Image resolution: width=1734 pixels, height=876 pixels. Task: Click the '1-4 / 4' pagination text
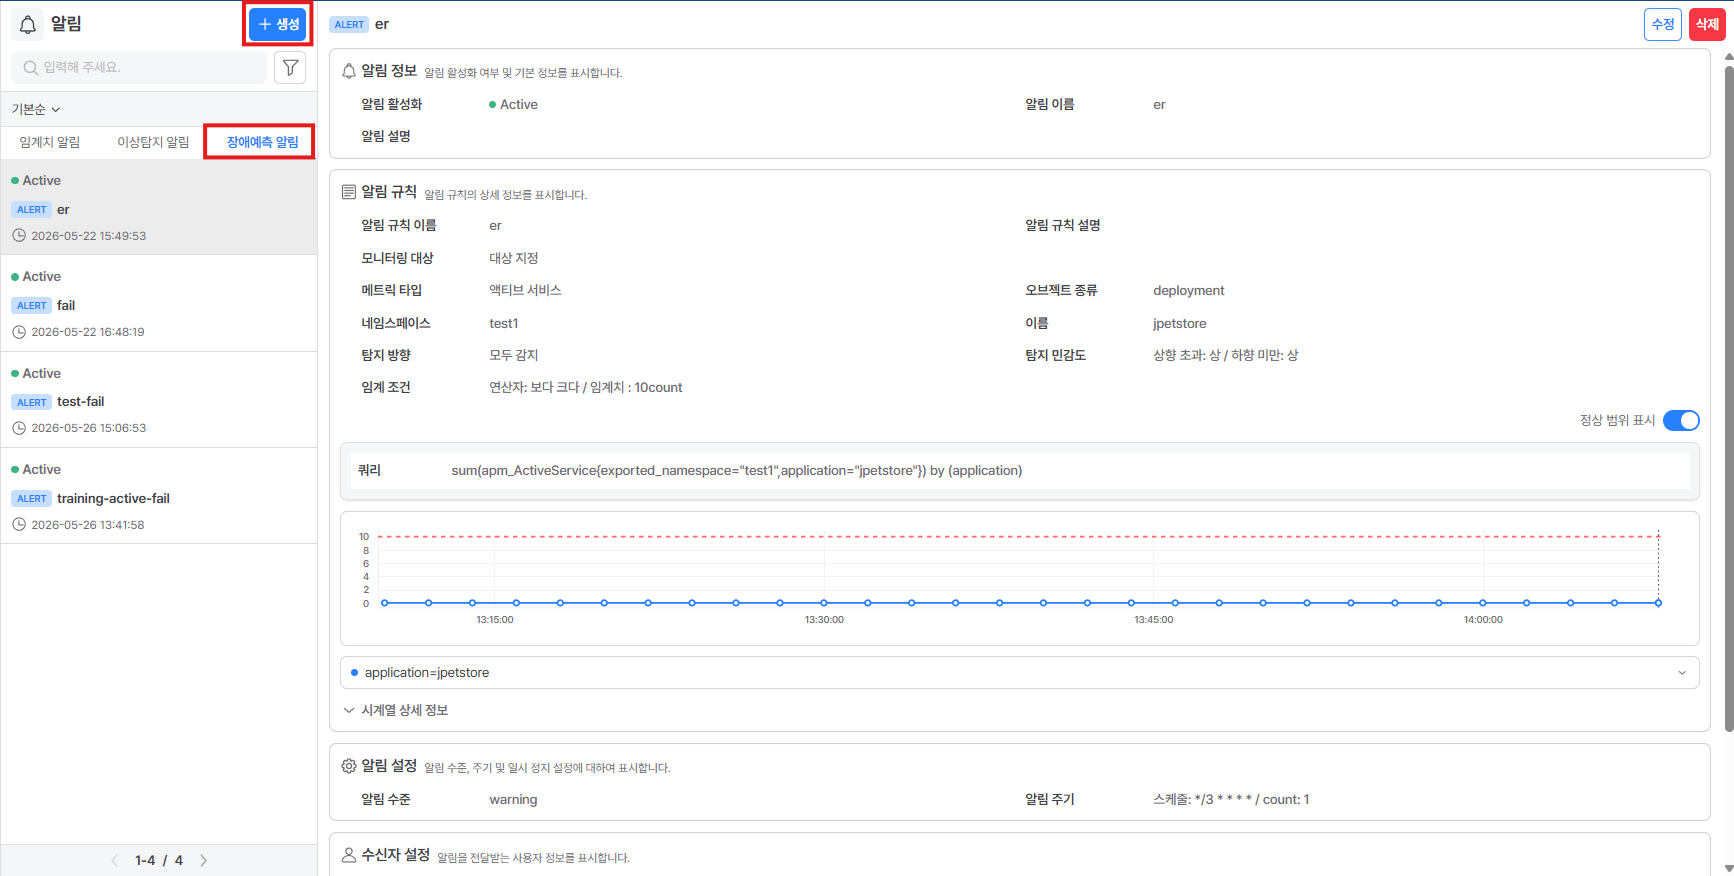[x=159, y=860]
